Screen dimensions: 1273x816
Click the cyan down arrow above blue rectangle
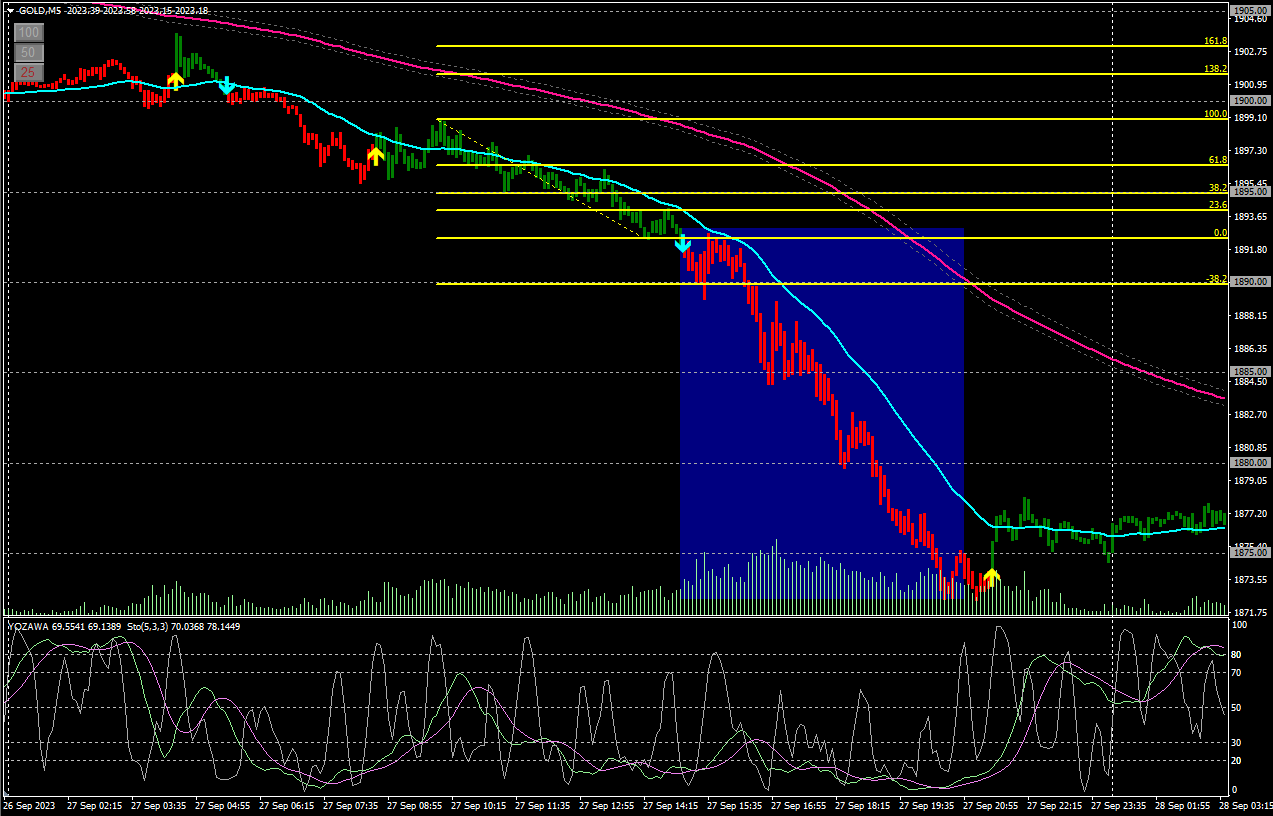tap(682, 243)
